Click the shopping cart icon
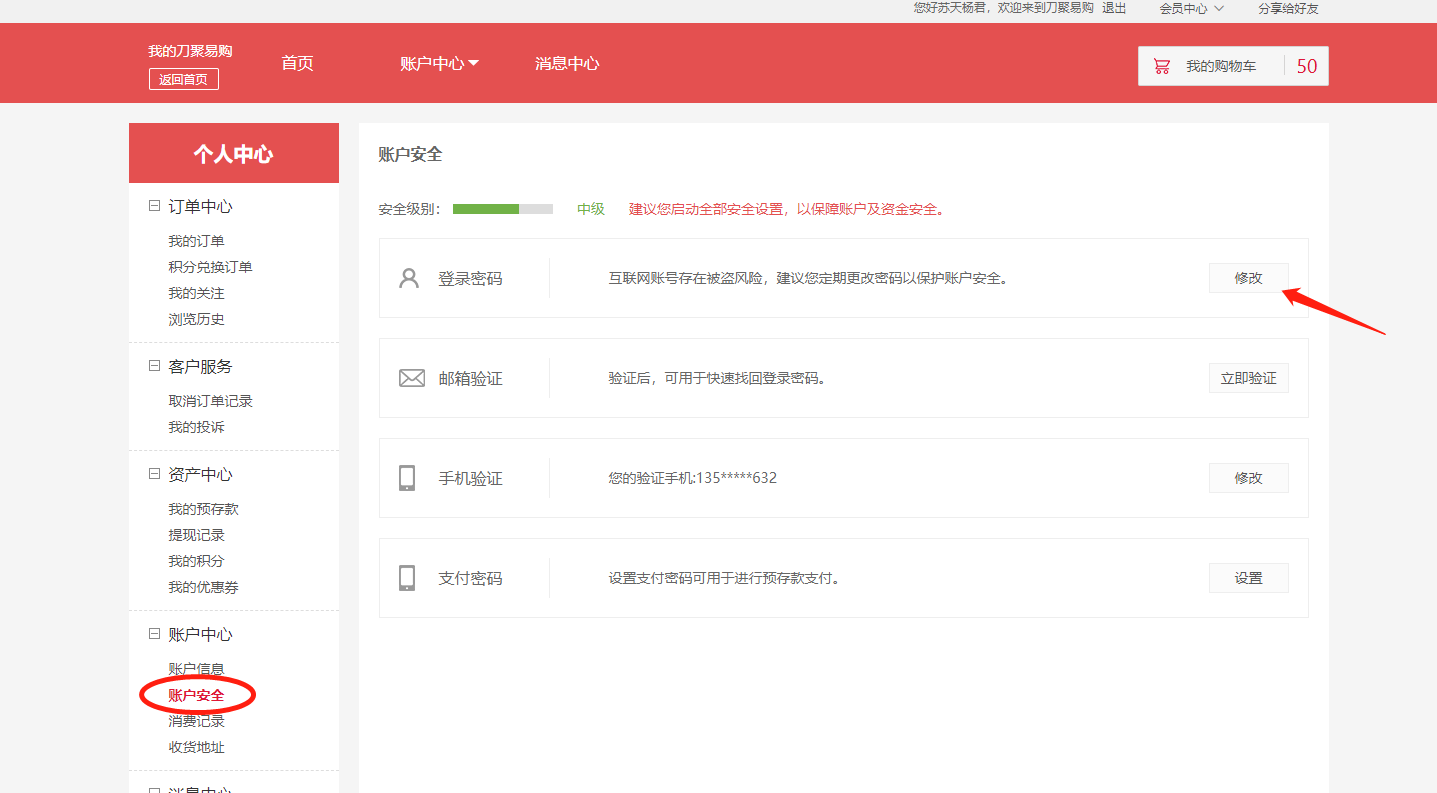Image resolution: width=1437 pixels, height=793 pixels. [x=1161, y=66]
